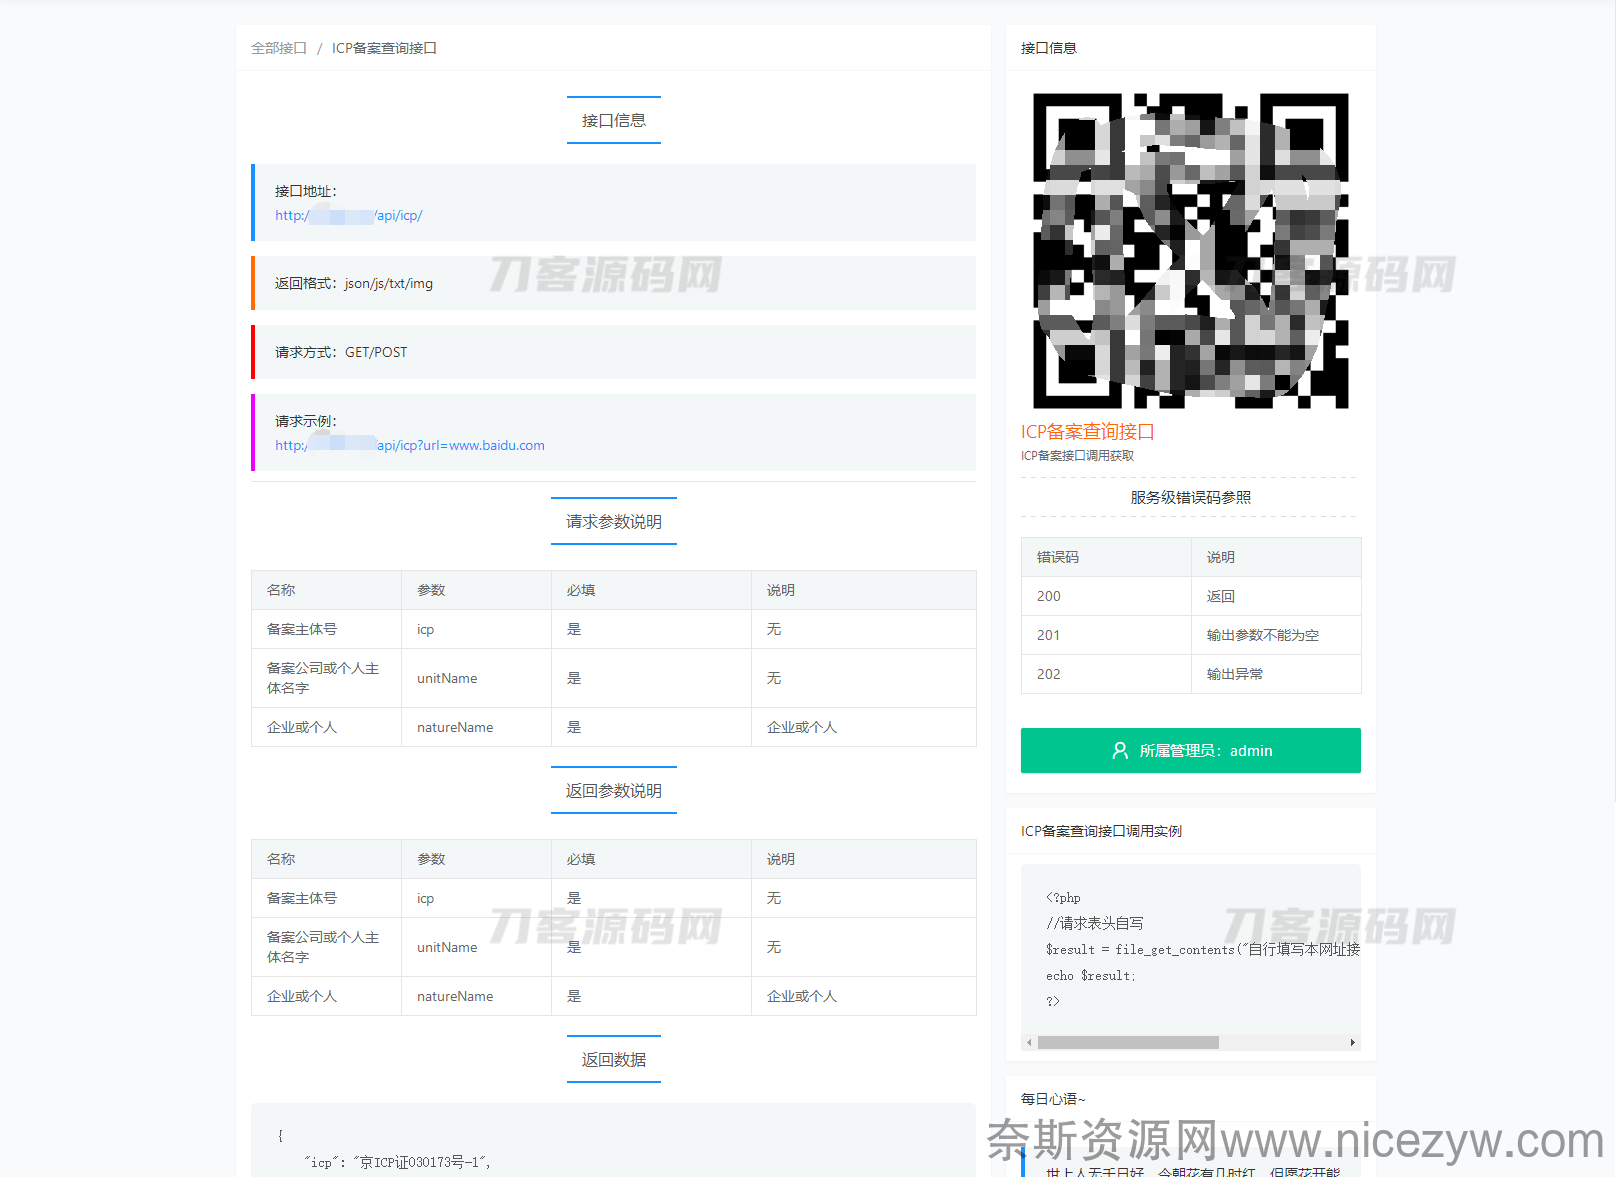
Task: Click the 请求方式 GET/POST info row
Action: point(613,353)
